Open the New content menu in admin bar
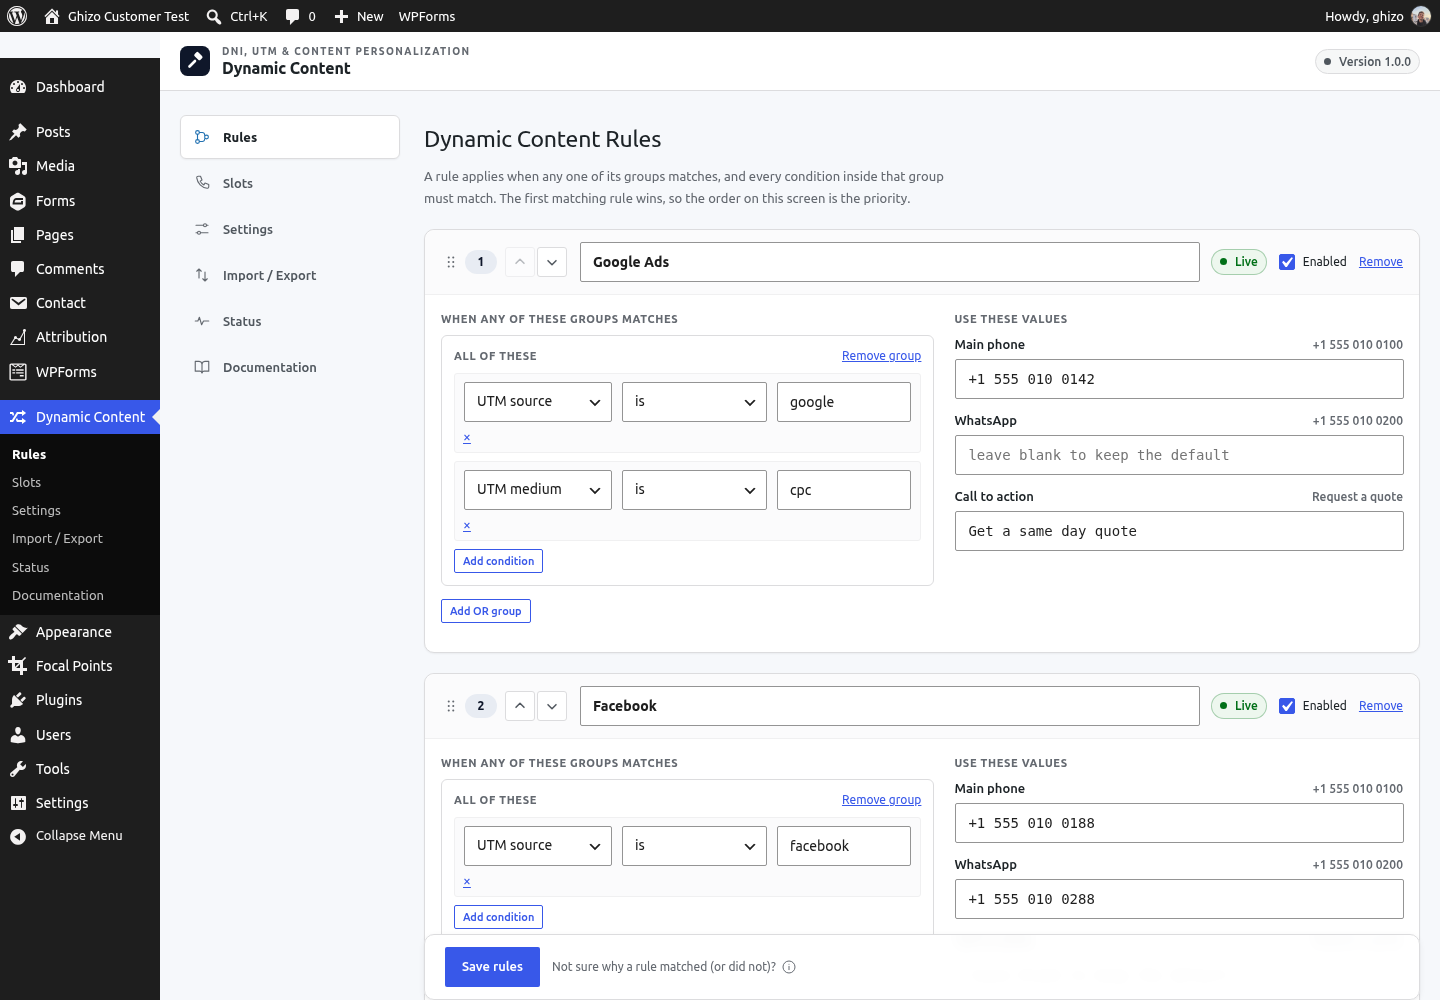 (358, 16)
